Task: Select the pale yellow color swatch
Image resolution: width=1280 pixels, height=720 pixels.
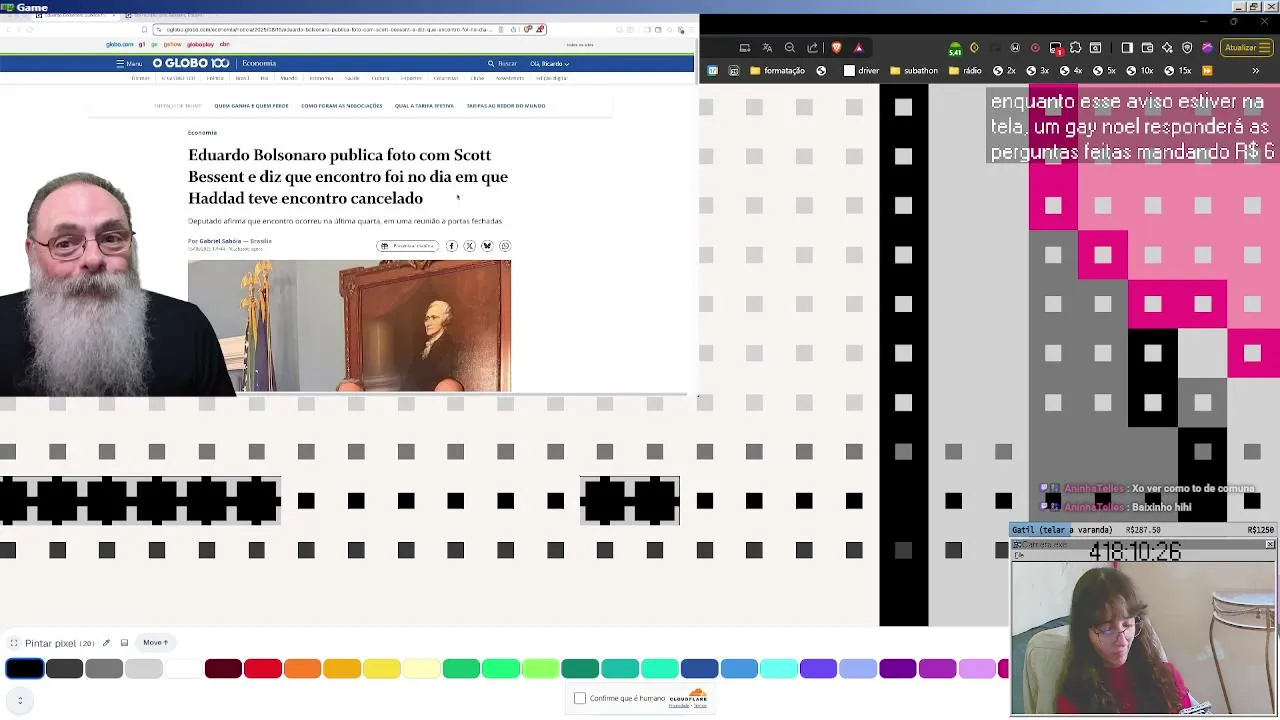Action: (421, 669)
